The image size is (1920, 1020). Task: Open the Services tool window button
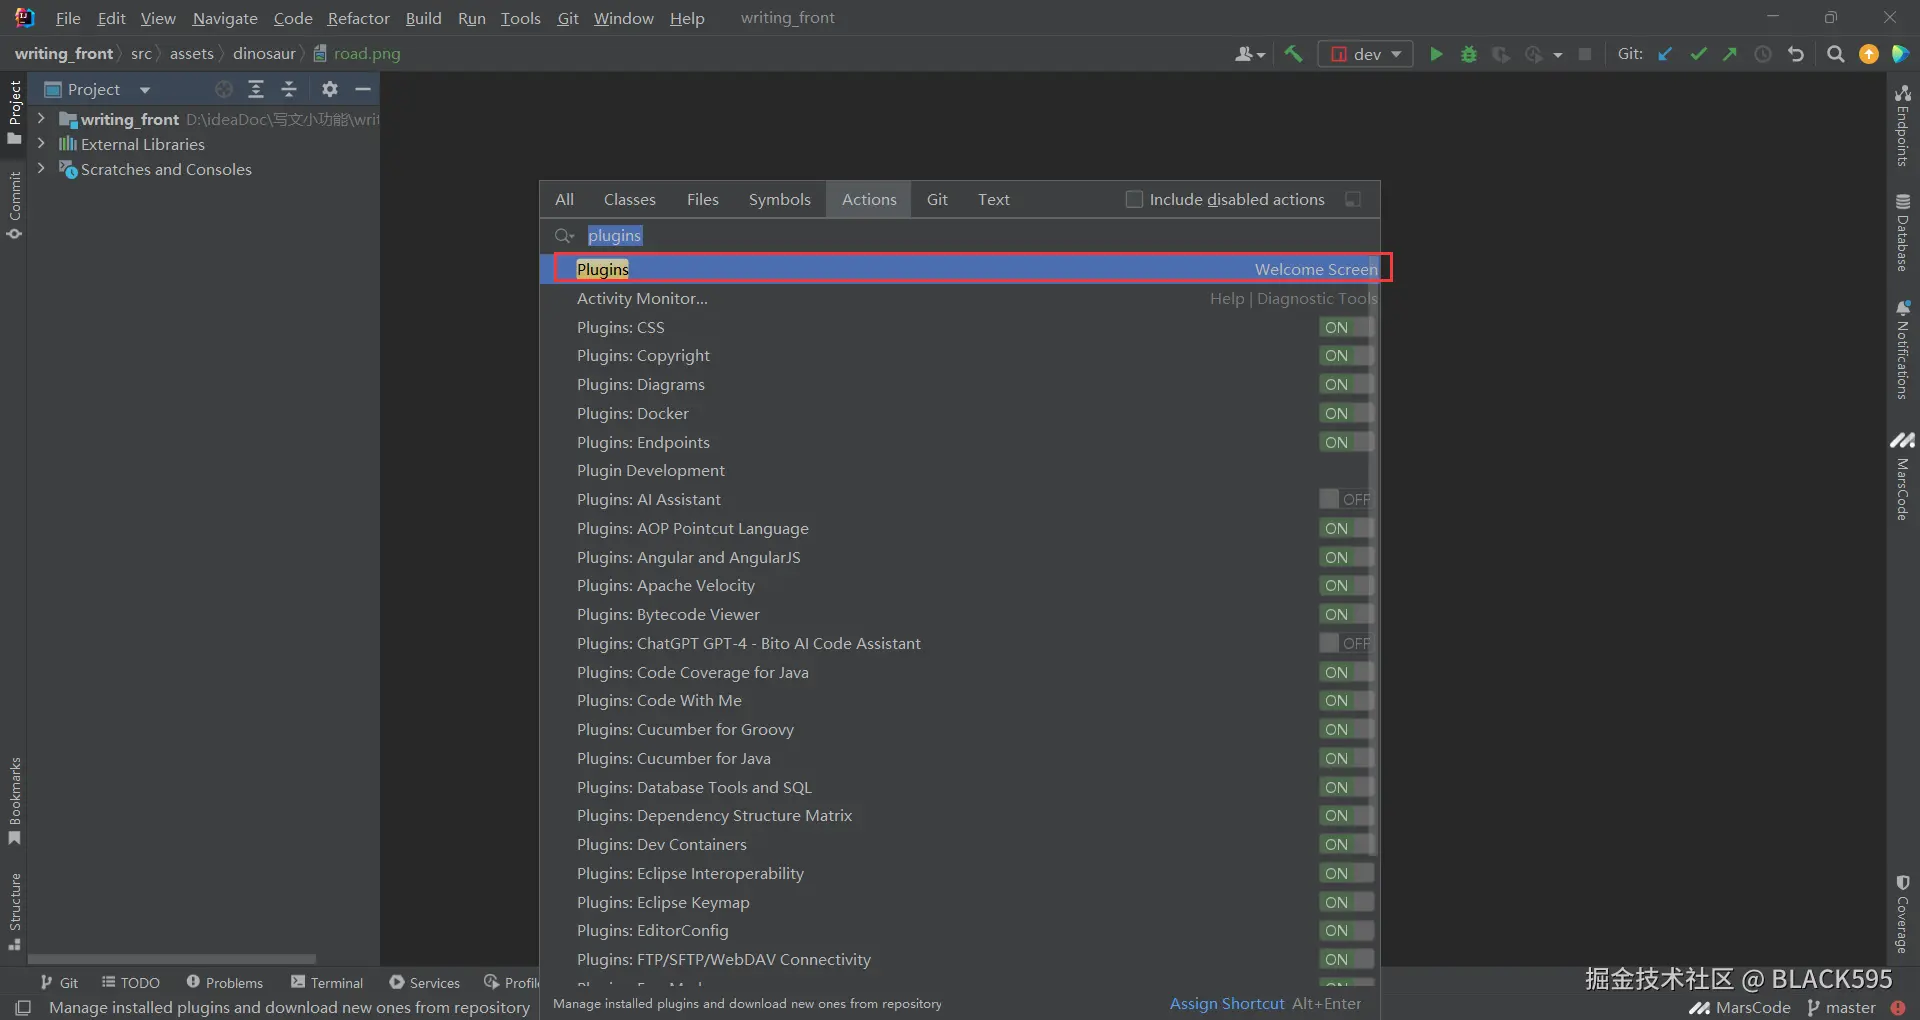pyautogui.click(x=425, y=983)
